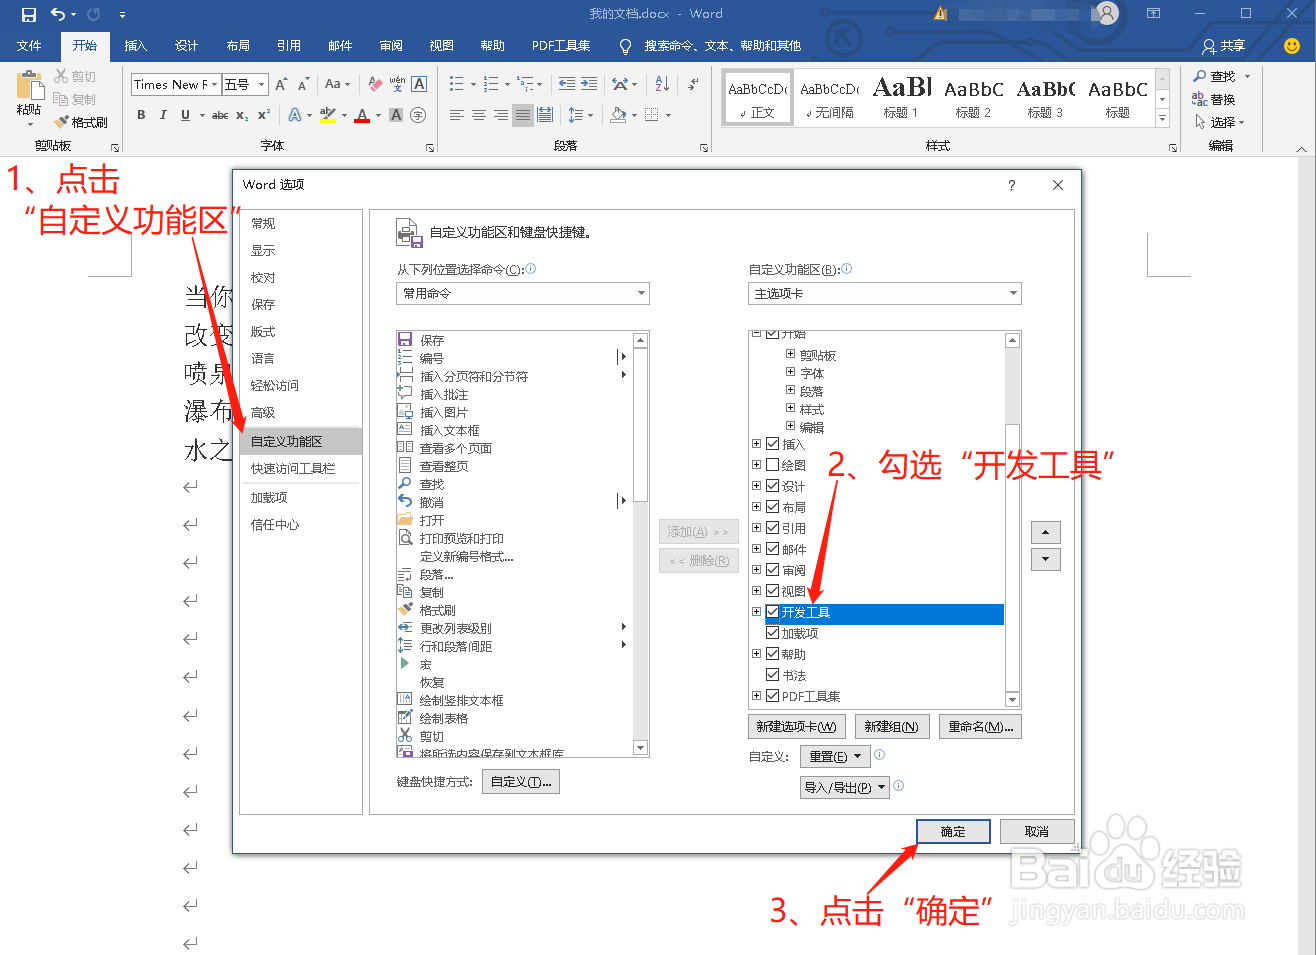Select 信任中心 in options sidebar
The image size is (1316, 955).
pyautogui.click(x=301, y=524)
